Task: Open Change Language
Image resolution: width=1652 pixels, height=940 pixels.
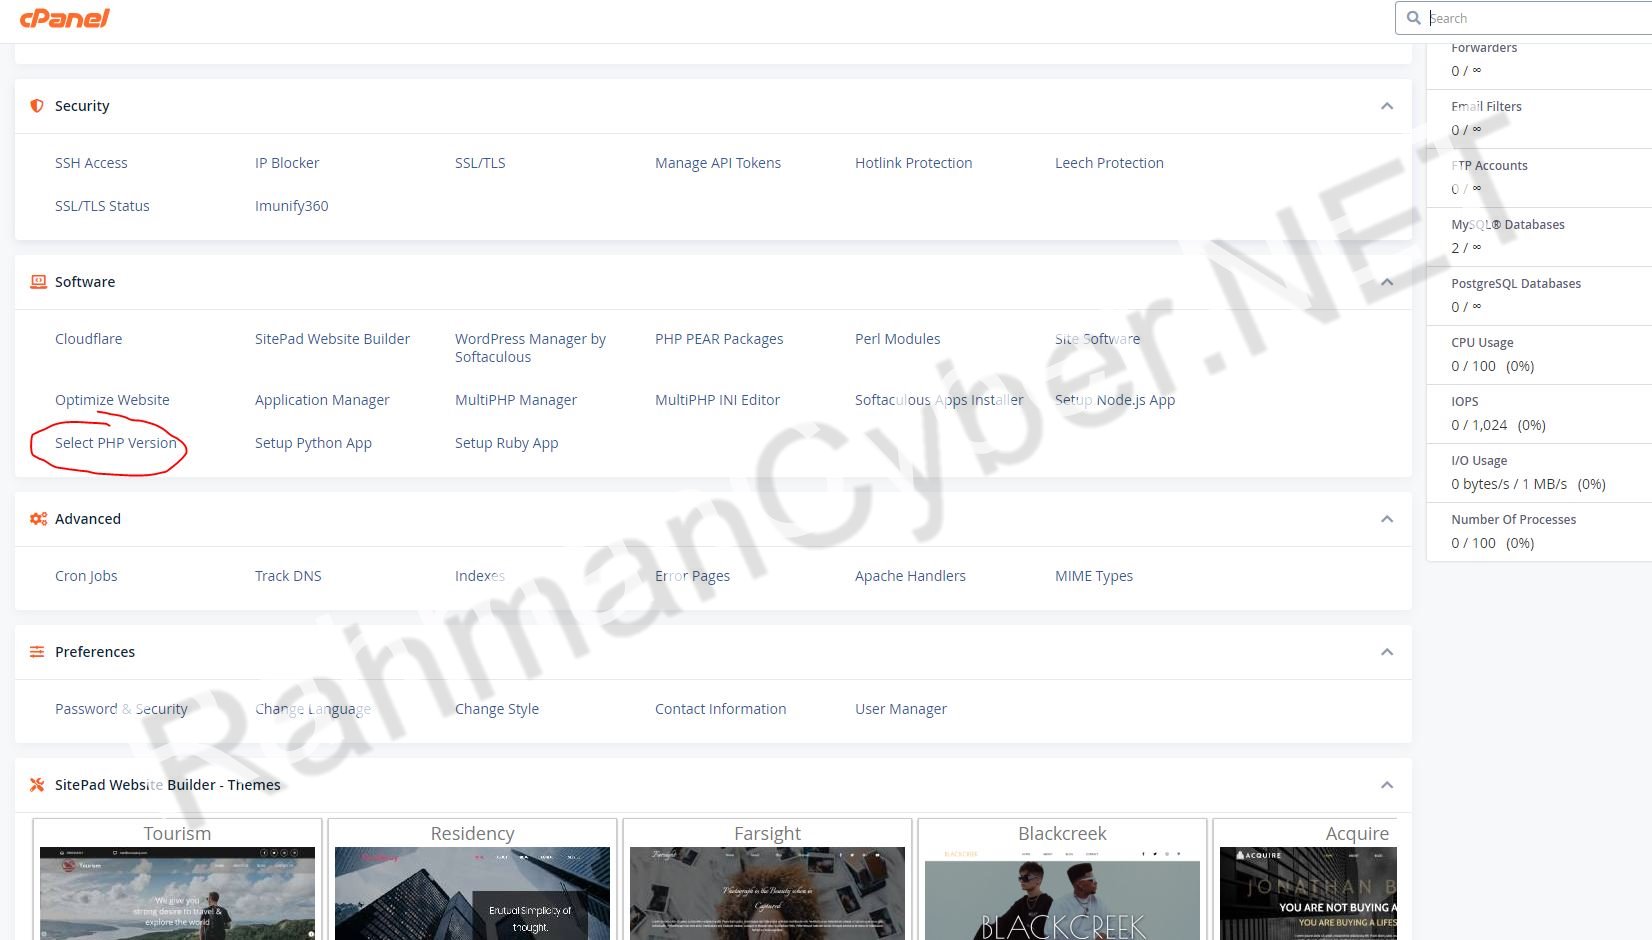Action: (x=313, y=709)
